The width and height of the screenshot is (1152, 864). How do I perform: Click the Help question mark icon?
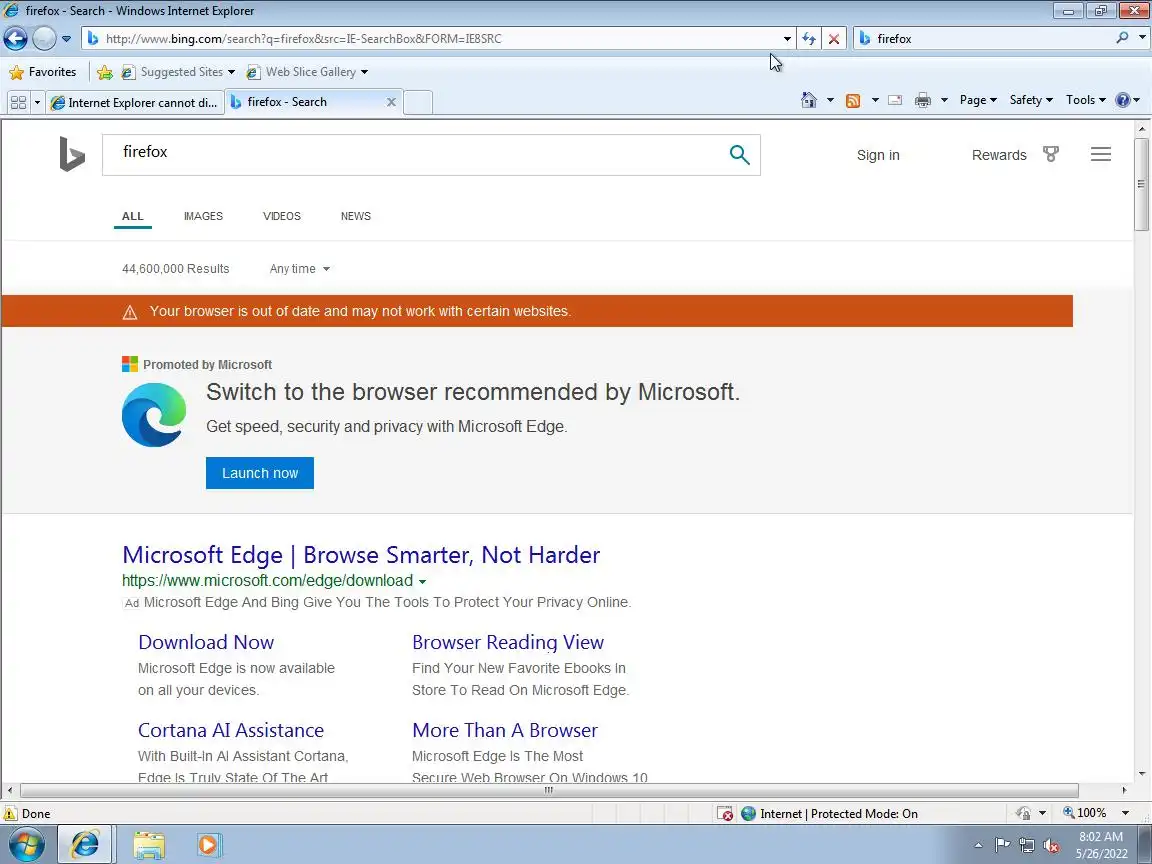tap(1123, 100)
